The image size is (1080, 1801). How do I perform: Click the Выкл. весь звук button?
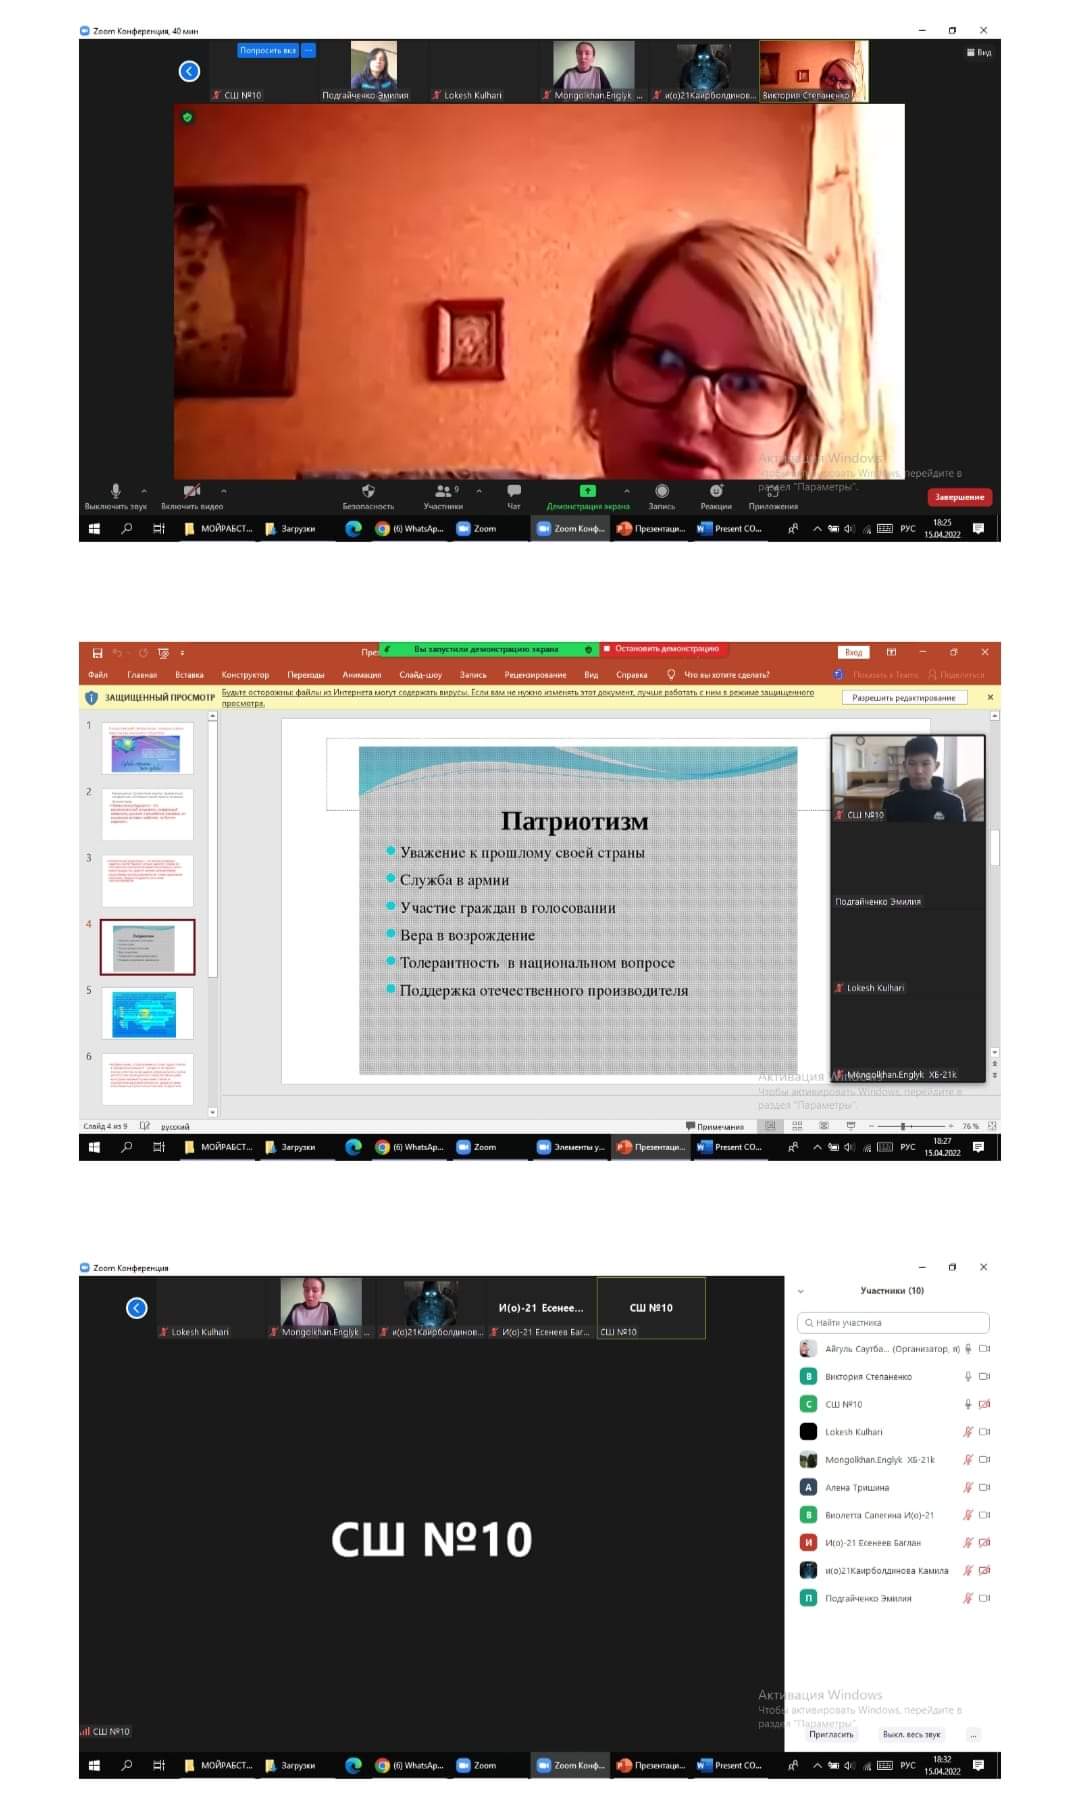(912, 1734)
